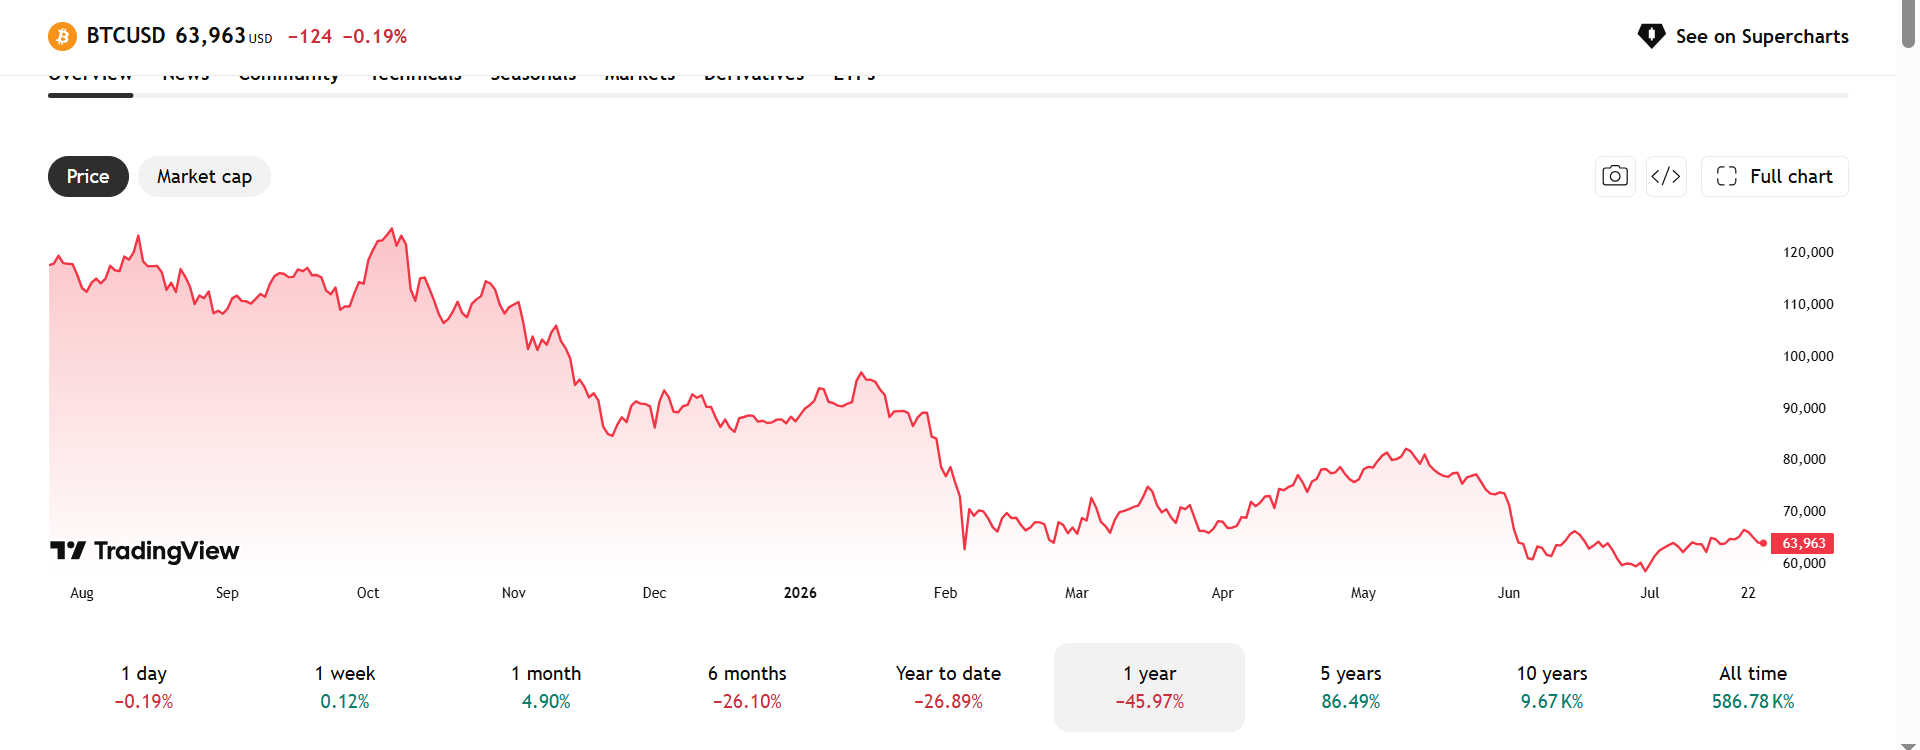This screenshot has width=1920, height=750.
Task: Select the 1 day range
Action: (x=144, y=687)
